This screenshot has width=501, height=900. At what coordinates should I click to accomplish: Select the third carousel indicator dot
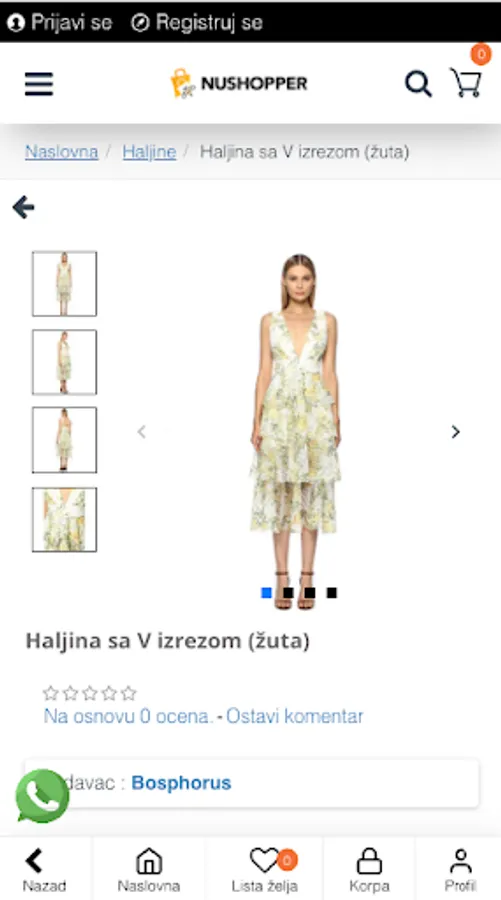[x=310, y=593]
